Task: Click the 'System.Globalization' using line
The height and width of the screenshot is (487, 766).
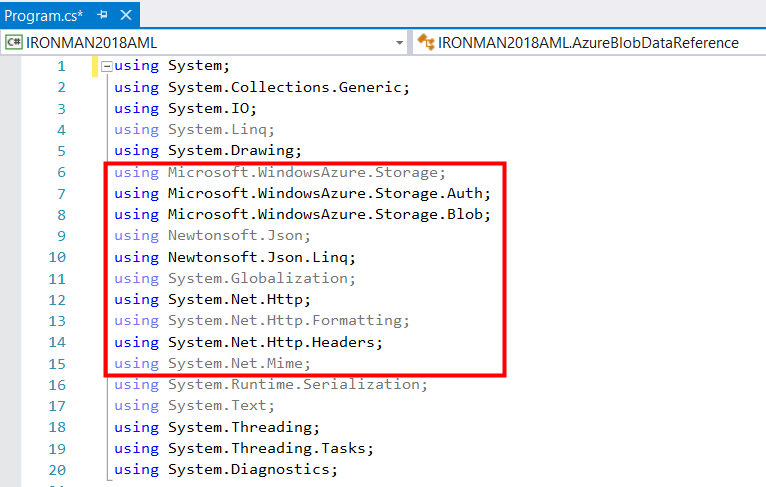Action: point(235,278)
